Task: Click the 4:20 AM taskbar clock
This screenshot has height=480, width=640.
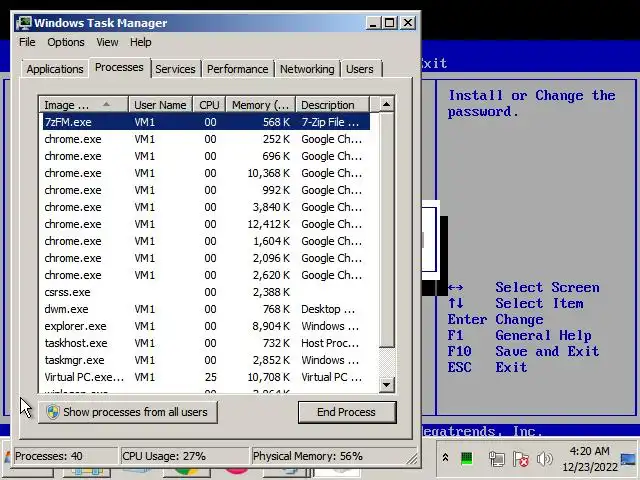Action: 590,451
